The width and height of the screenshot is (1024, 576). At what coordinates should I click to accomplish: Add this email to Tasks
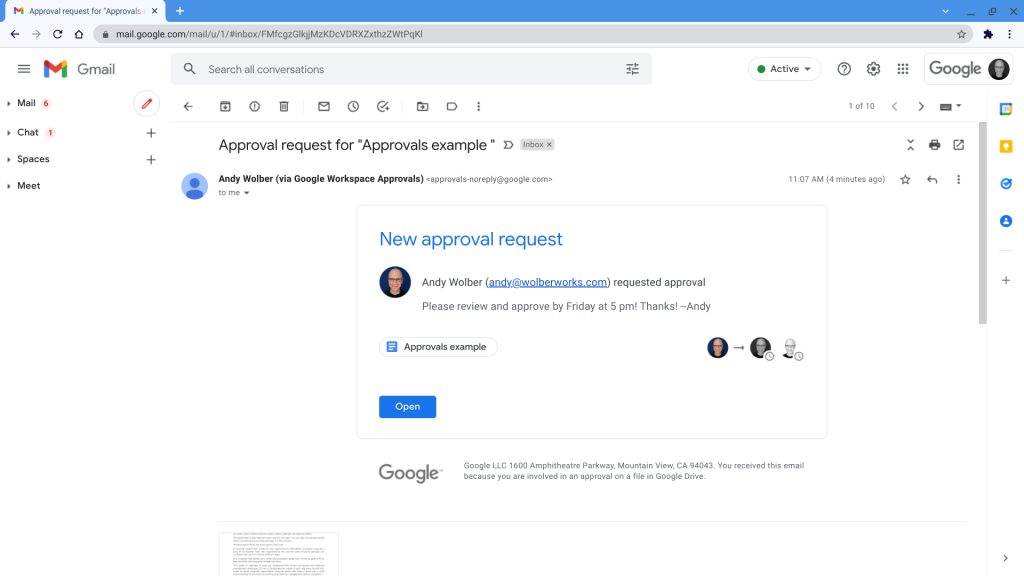tap(384, 106)
